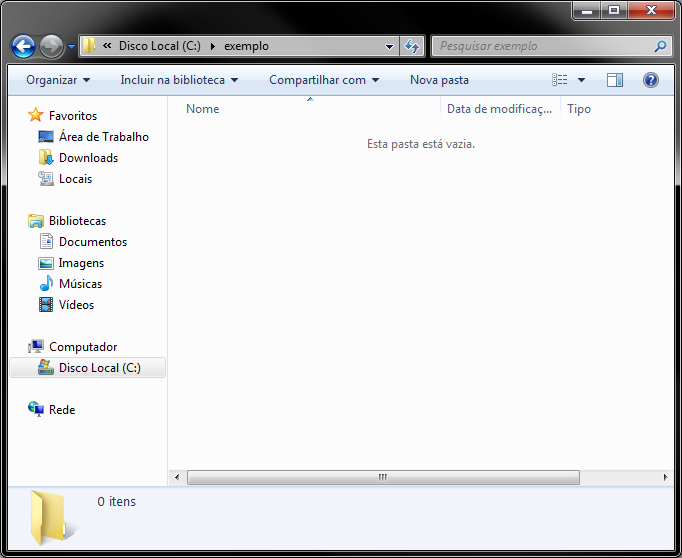682x558 pixels.
Task: Open the Compartilhar com menu
Action: (x=324, y=80)
